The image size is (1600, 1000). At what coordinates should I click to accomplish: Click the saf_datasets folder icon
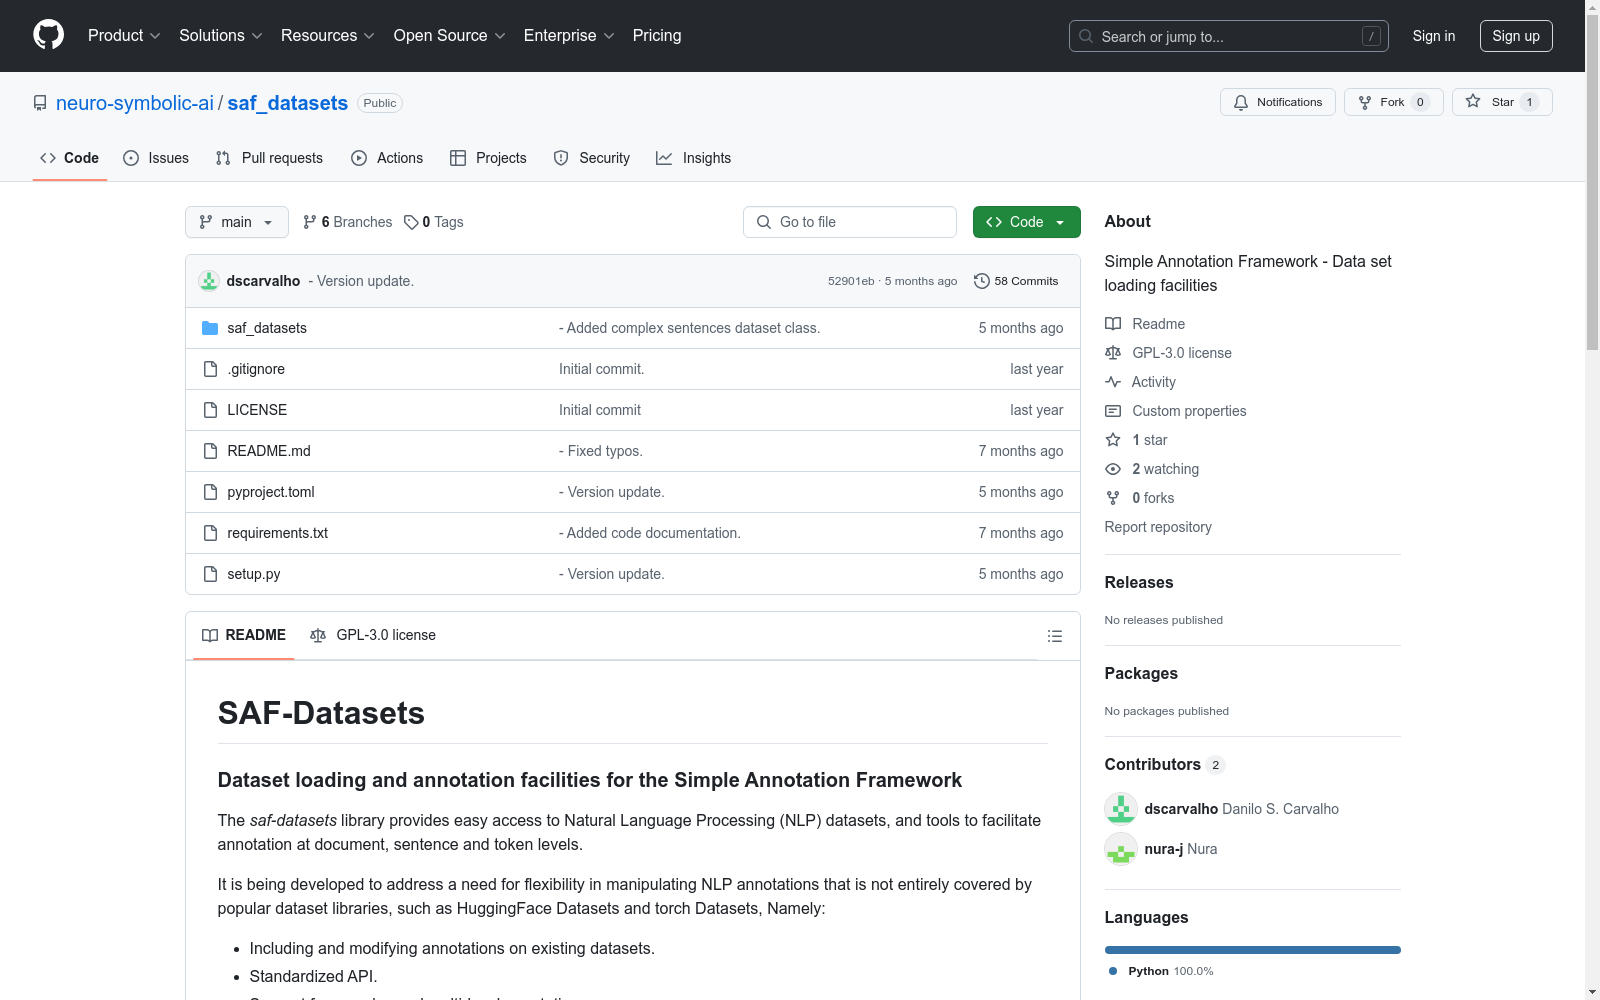pos(210,328)
